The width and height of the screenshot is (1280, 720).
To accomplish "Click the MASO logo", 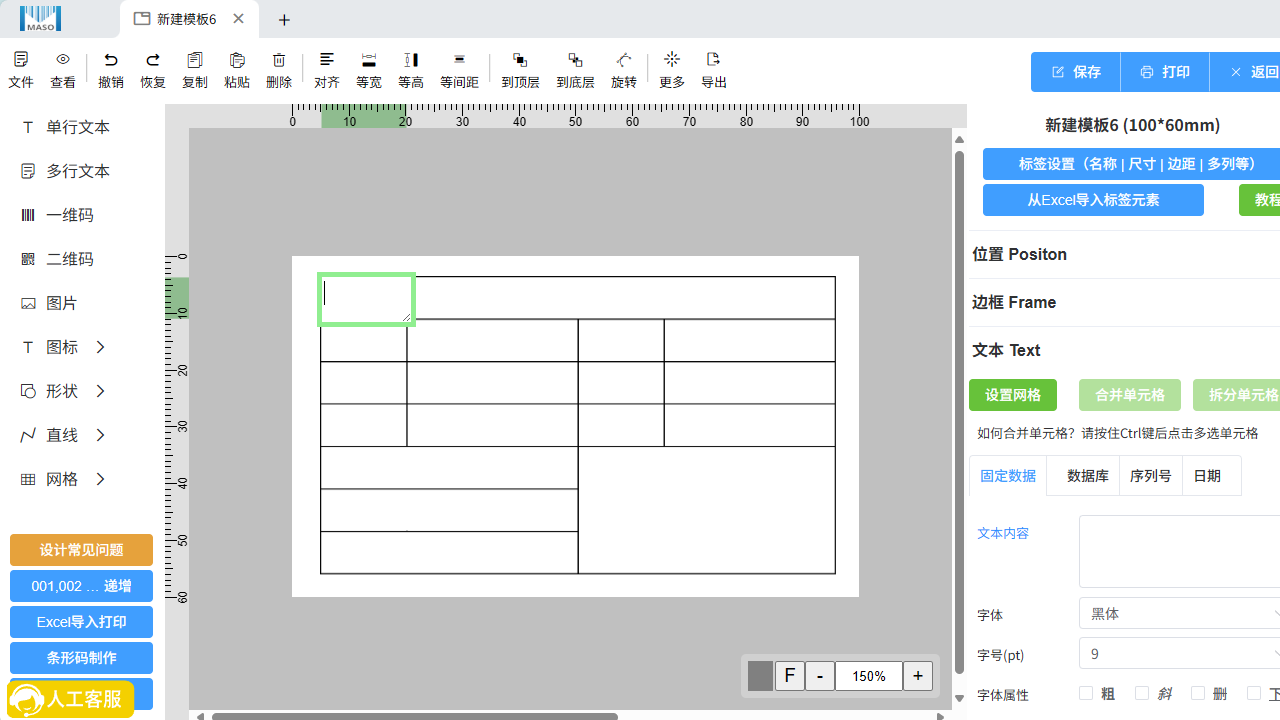I will [40, 18].
